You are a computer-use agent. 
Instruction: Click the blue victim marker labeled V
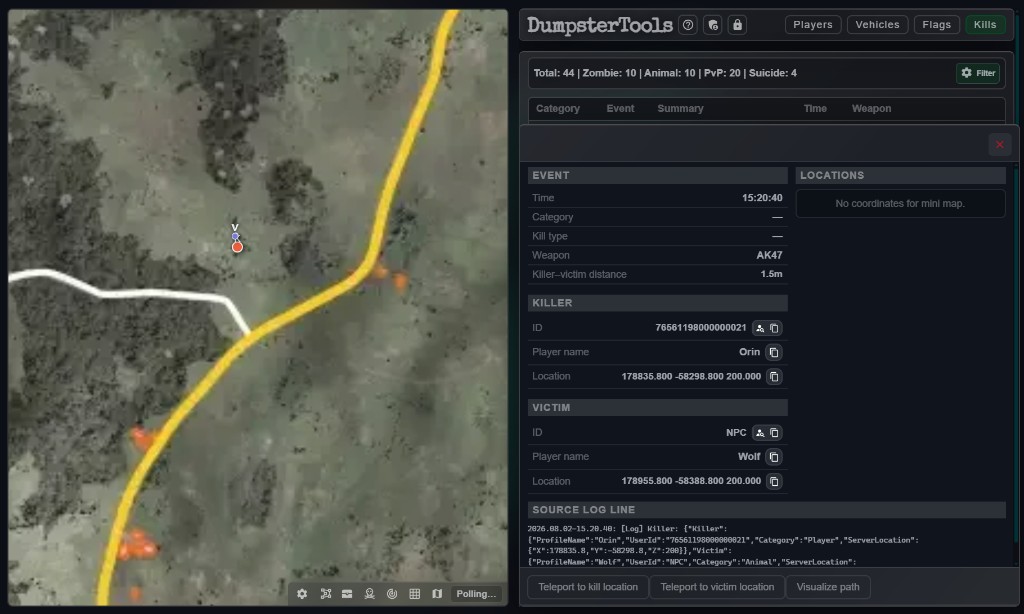pyautogui.click(x=235, y=236)
